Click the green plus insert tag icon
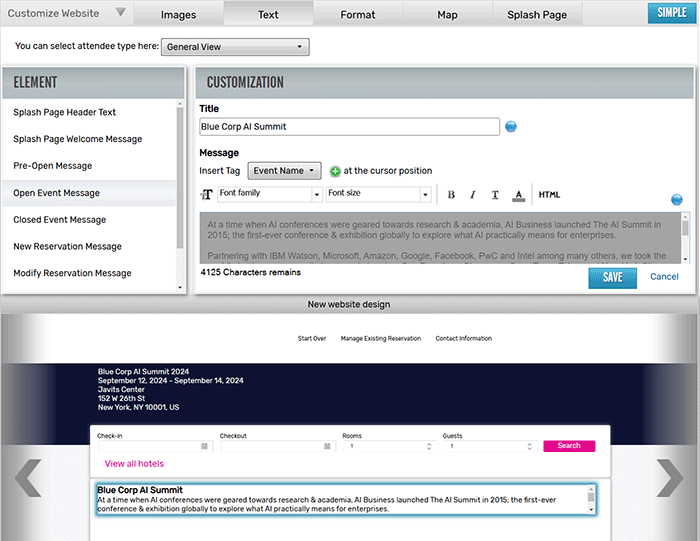Viewport: 700px width, 541px height. click(335, 171)
